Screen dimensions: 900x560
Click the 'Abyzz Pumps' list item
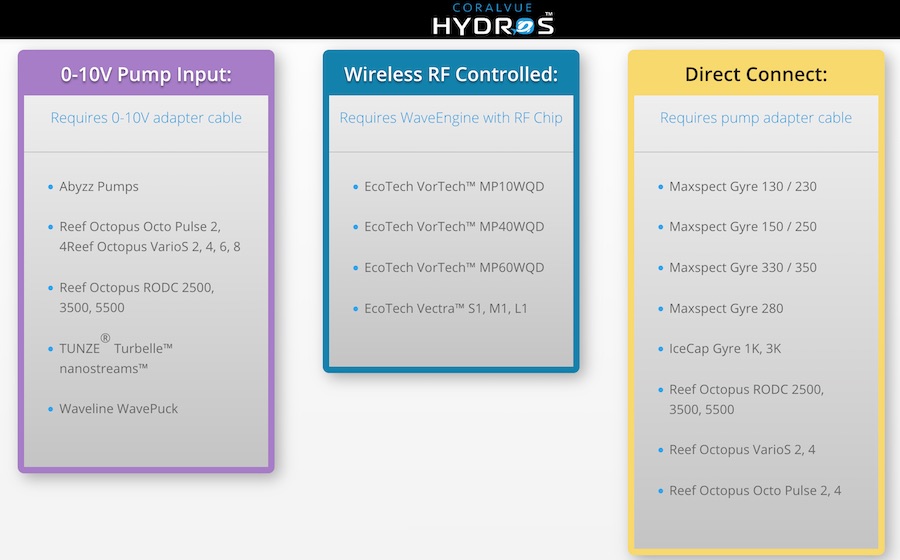coord(99,186)
